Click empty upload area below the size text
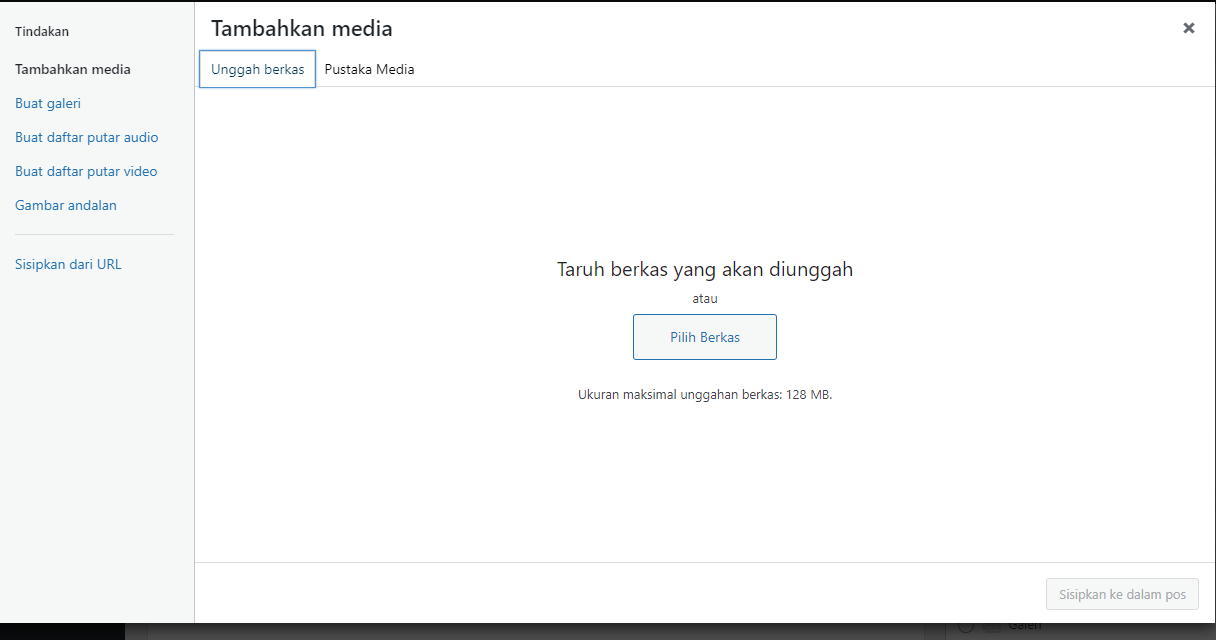This screenshot has width=1216, height=640. pos(705,480)
